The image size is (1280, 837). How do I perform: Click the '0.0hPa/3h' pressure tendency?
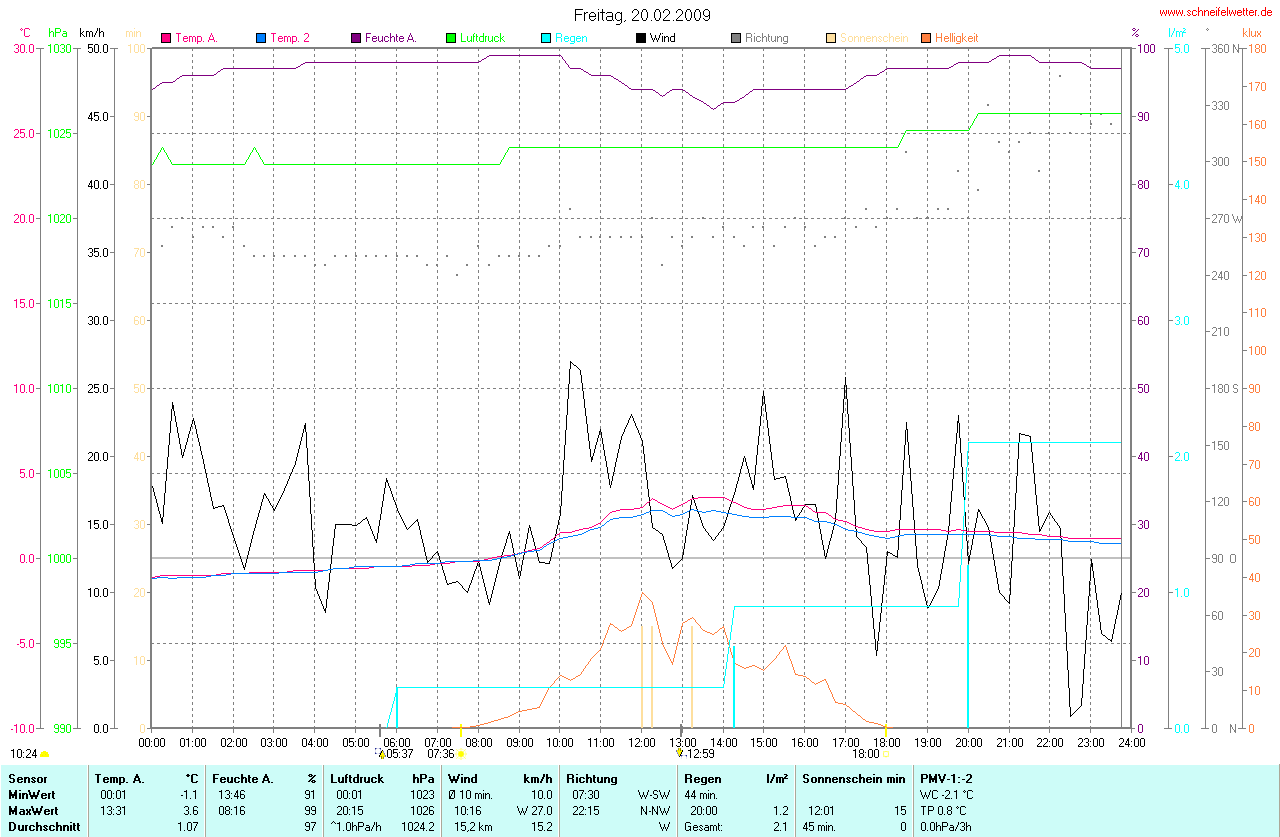click(946, 827)
